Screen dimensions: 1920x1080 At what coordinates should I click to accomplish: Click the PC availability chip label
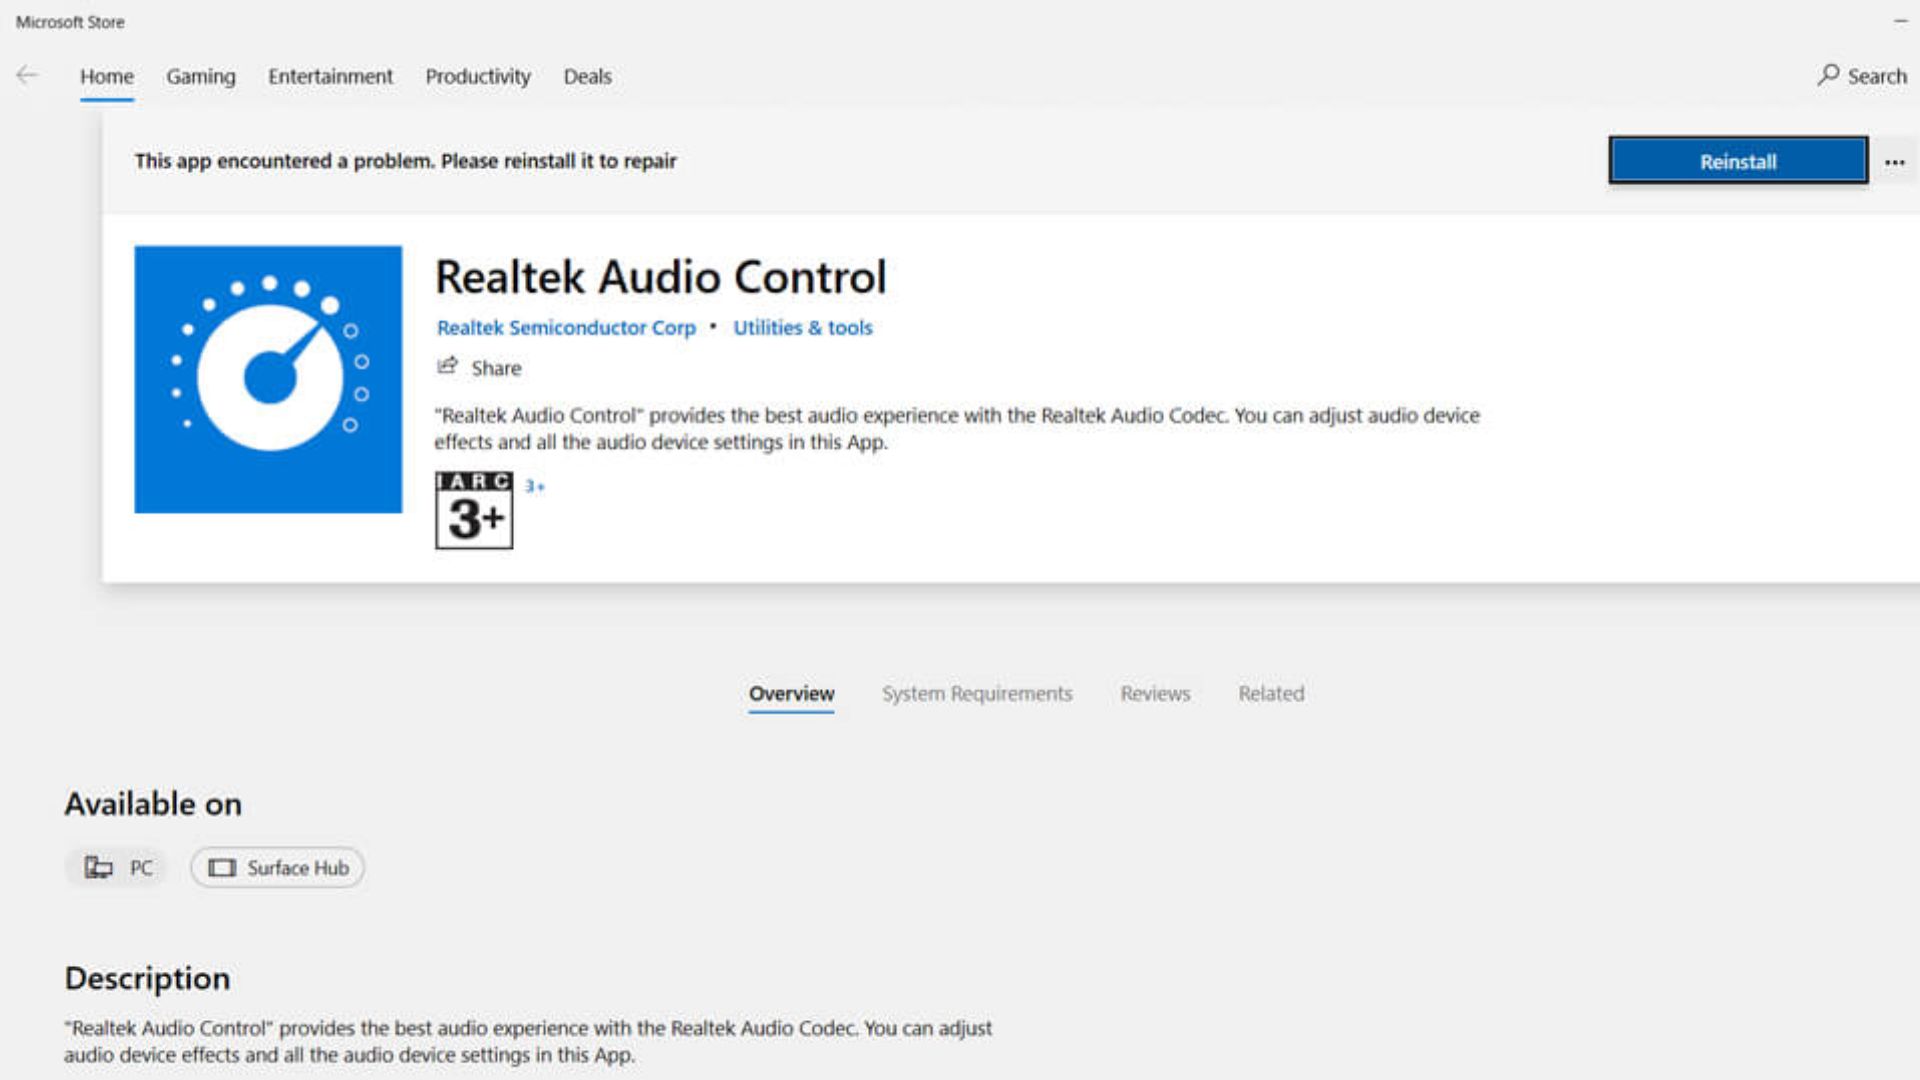(141, 867)
